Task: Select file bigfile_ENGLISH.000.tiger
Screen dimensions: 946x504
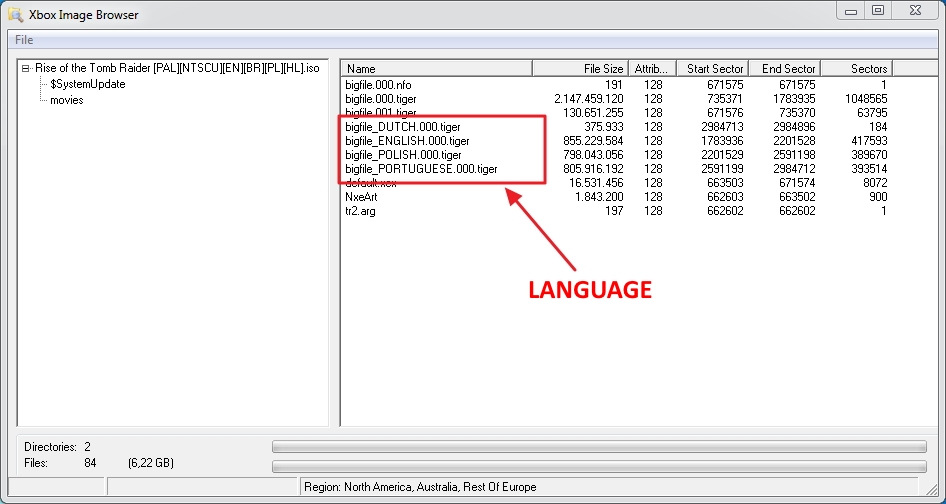Action: [407, 141]
